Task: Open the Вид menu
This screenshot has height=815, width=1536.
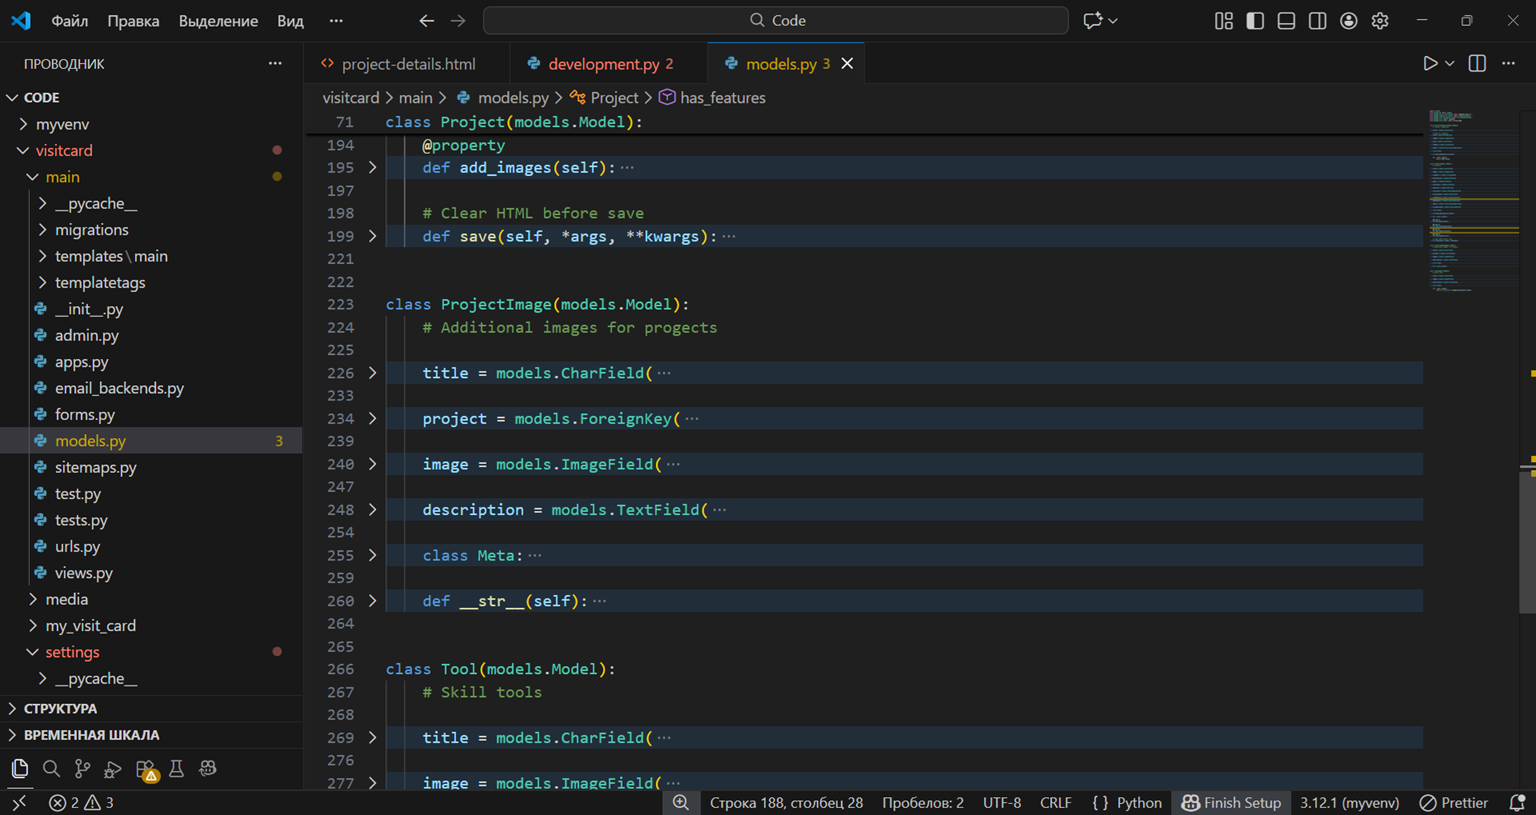Action: pyautogui.click(x=290, y=20)
